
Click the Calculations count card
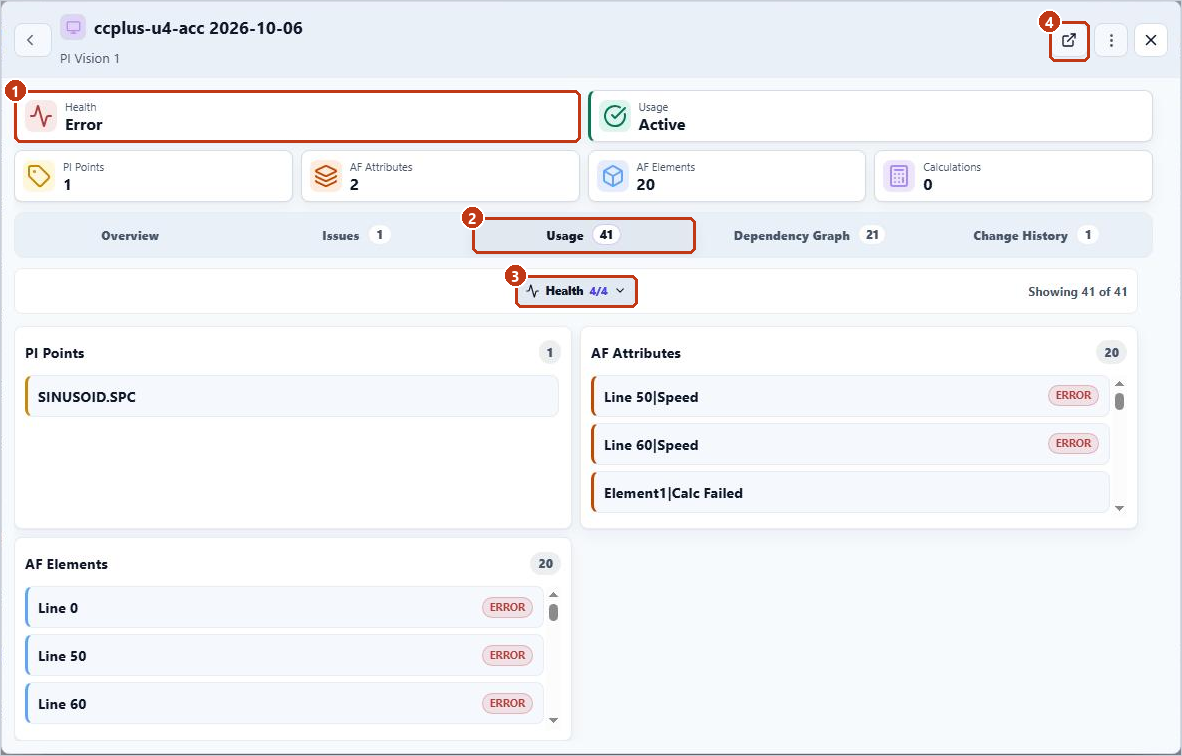pyautogui.click(x=1013, y=176)
